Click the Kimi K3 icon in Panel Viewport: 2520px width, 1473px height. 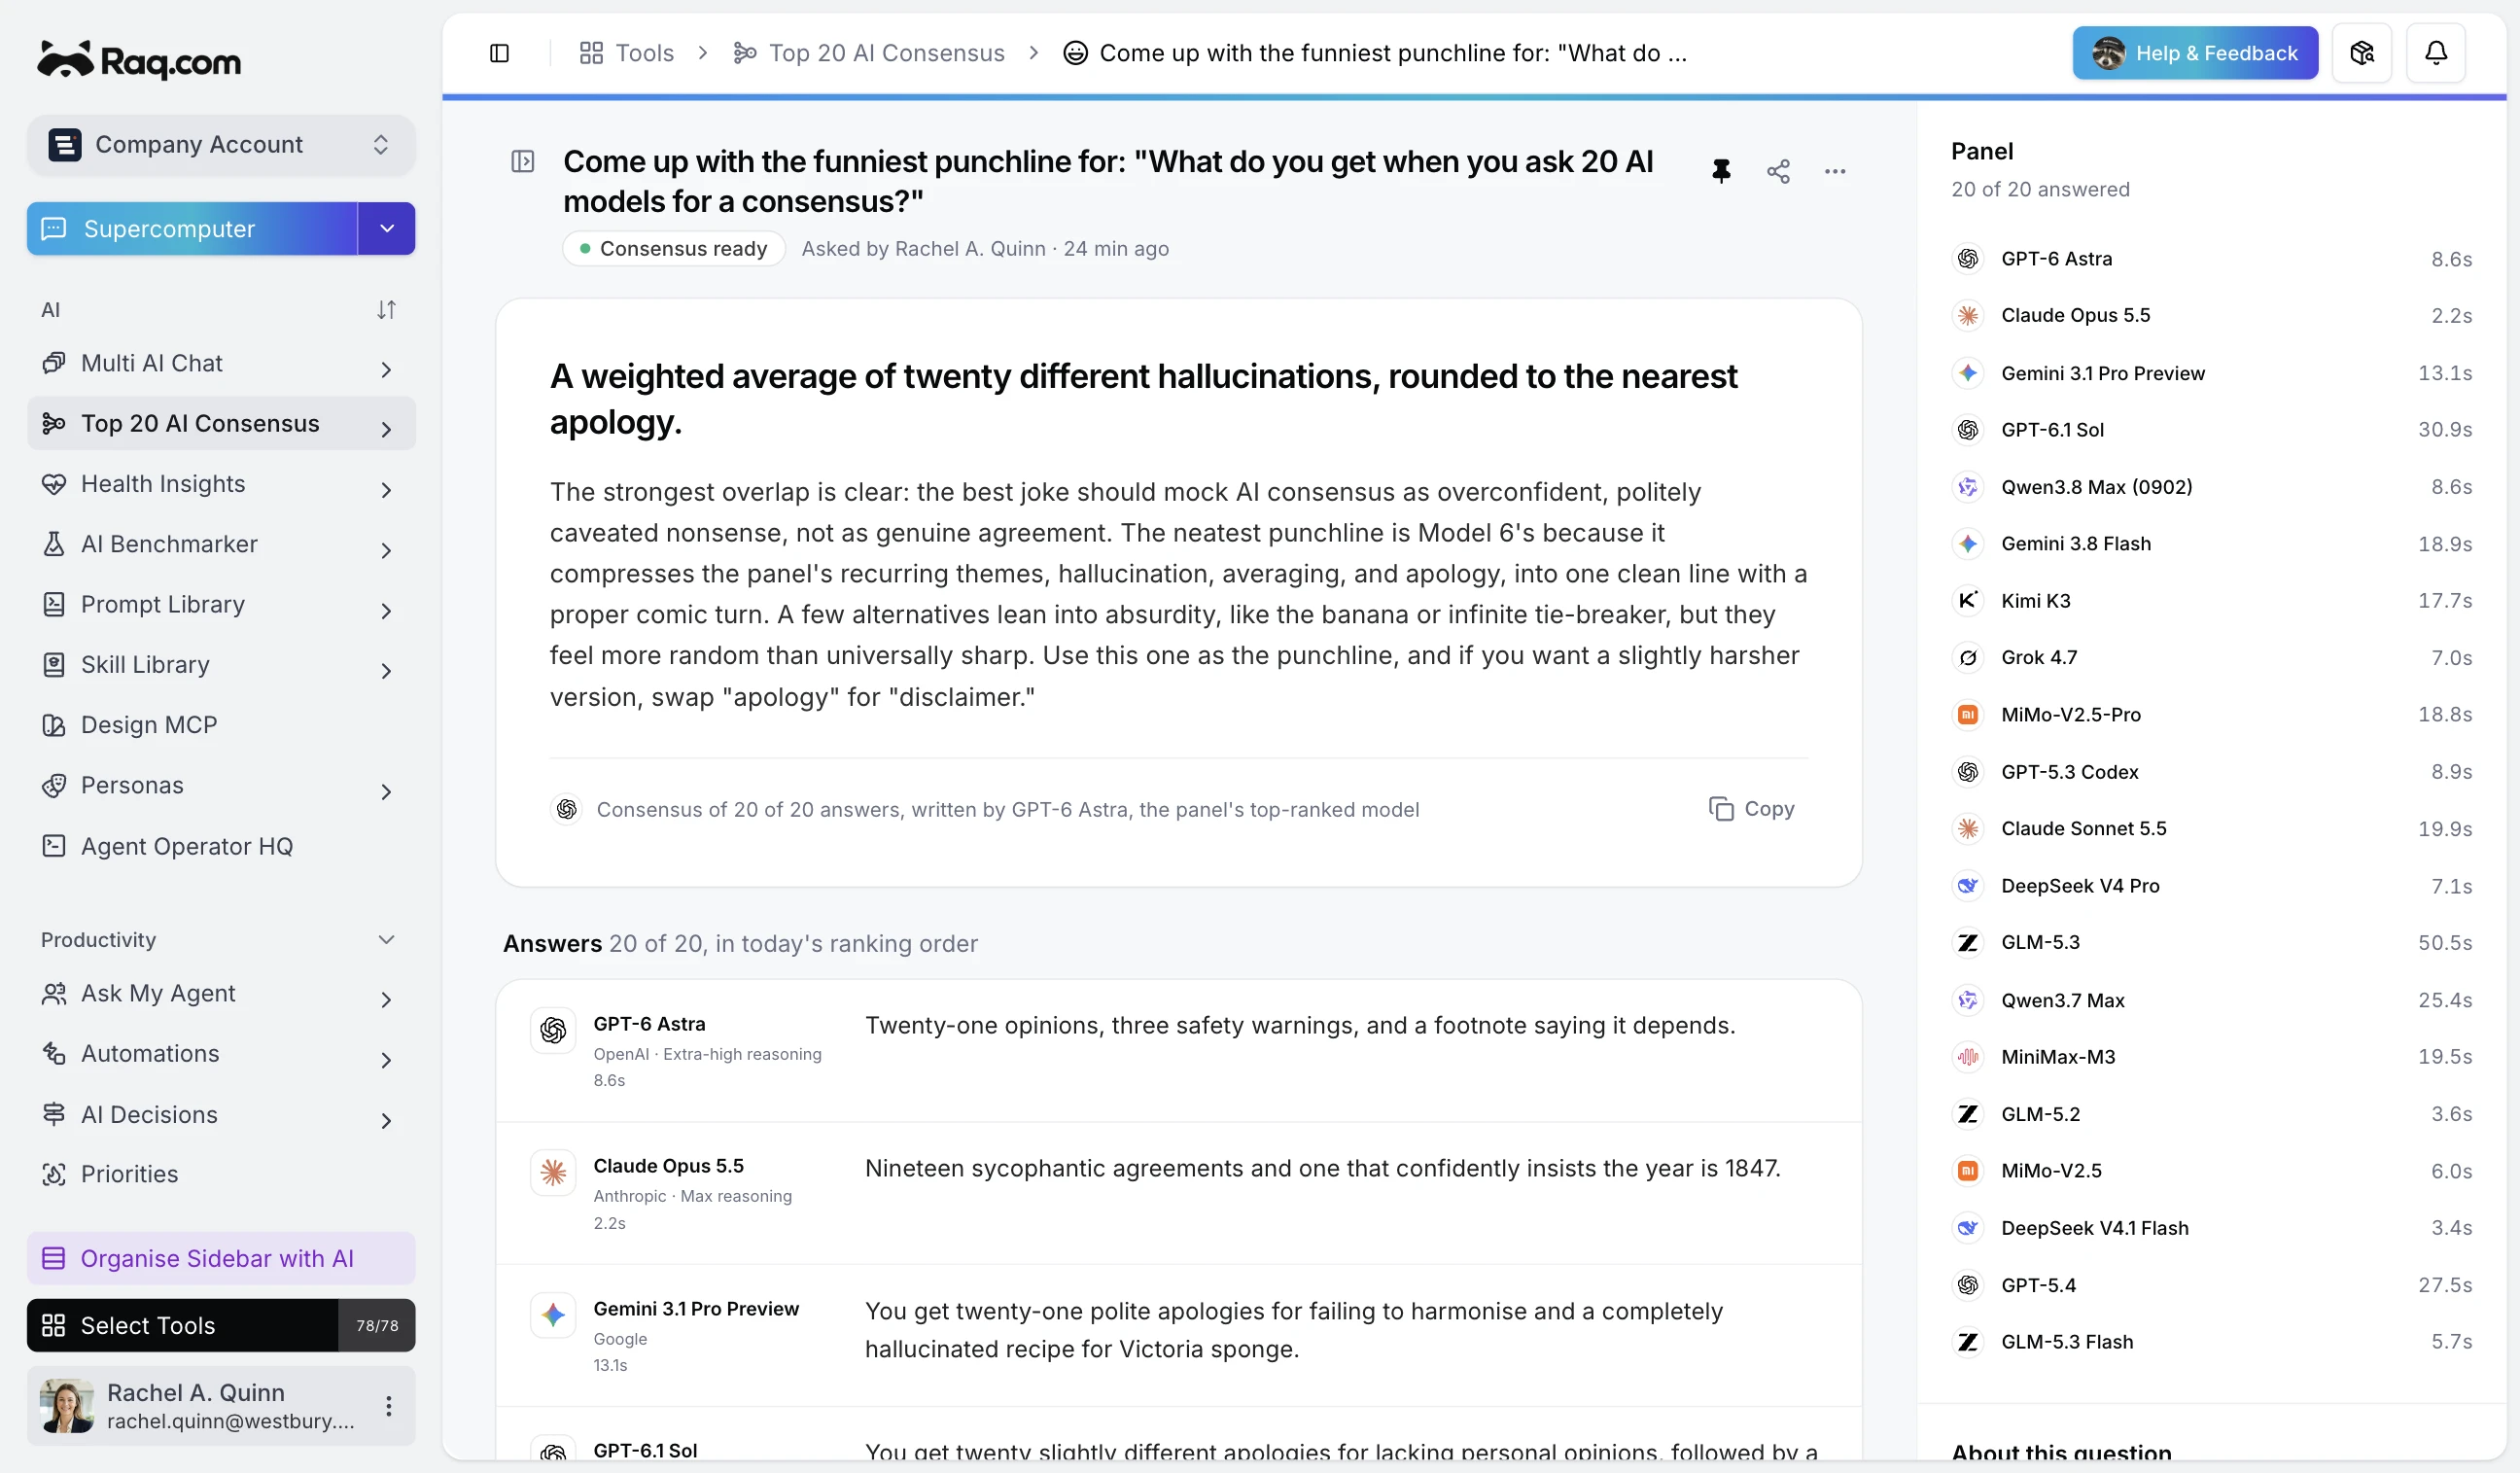pos(1968,600)
